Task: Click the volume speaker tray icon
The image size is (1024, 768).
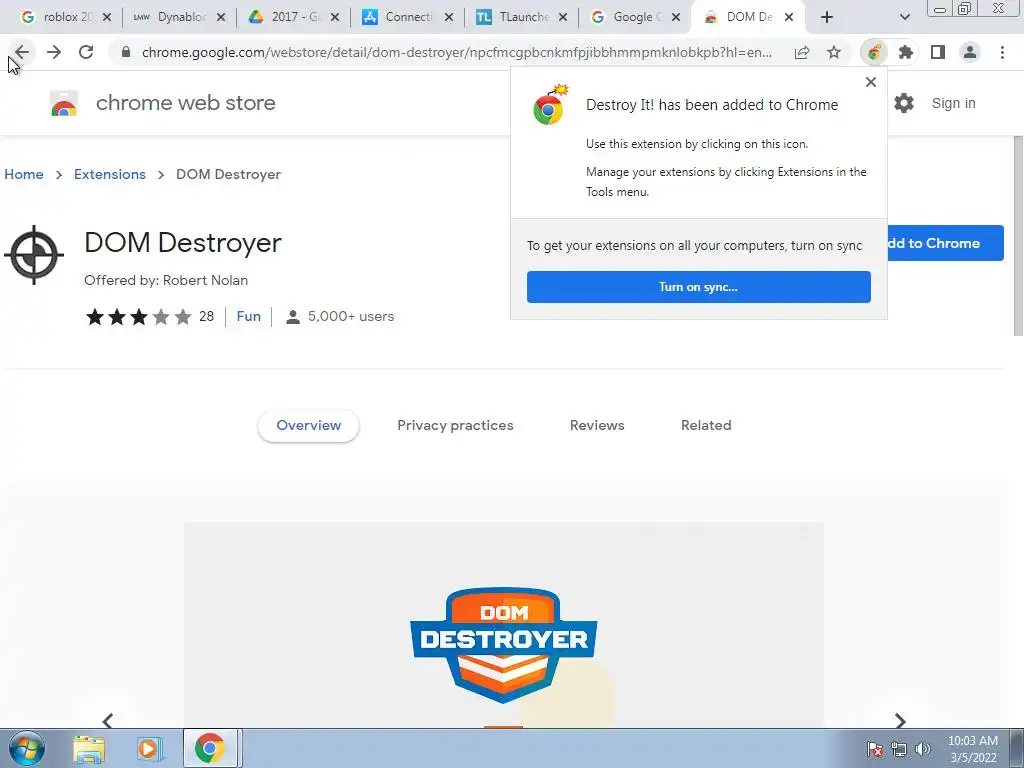Action: [922, 749]
